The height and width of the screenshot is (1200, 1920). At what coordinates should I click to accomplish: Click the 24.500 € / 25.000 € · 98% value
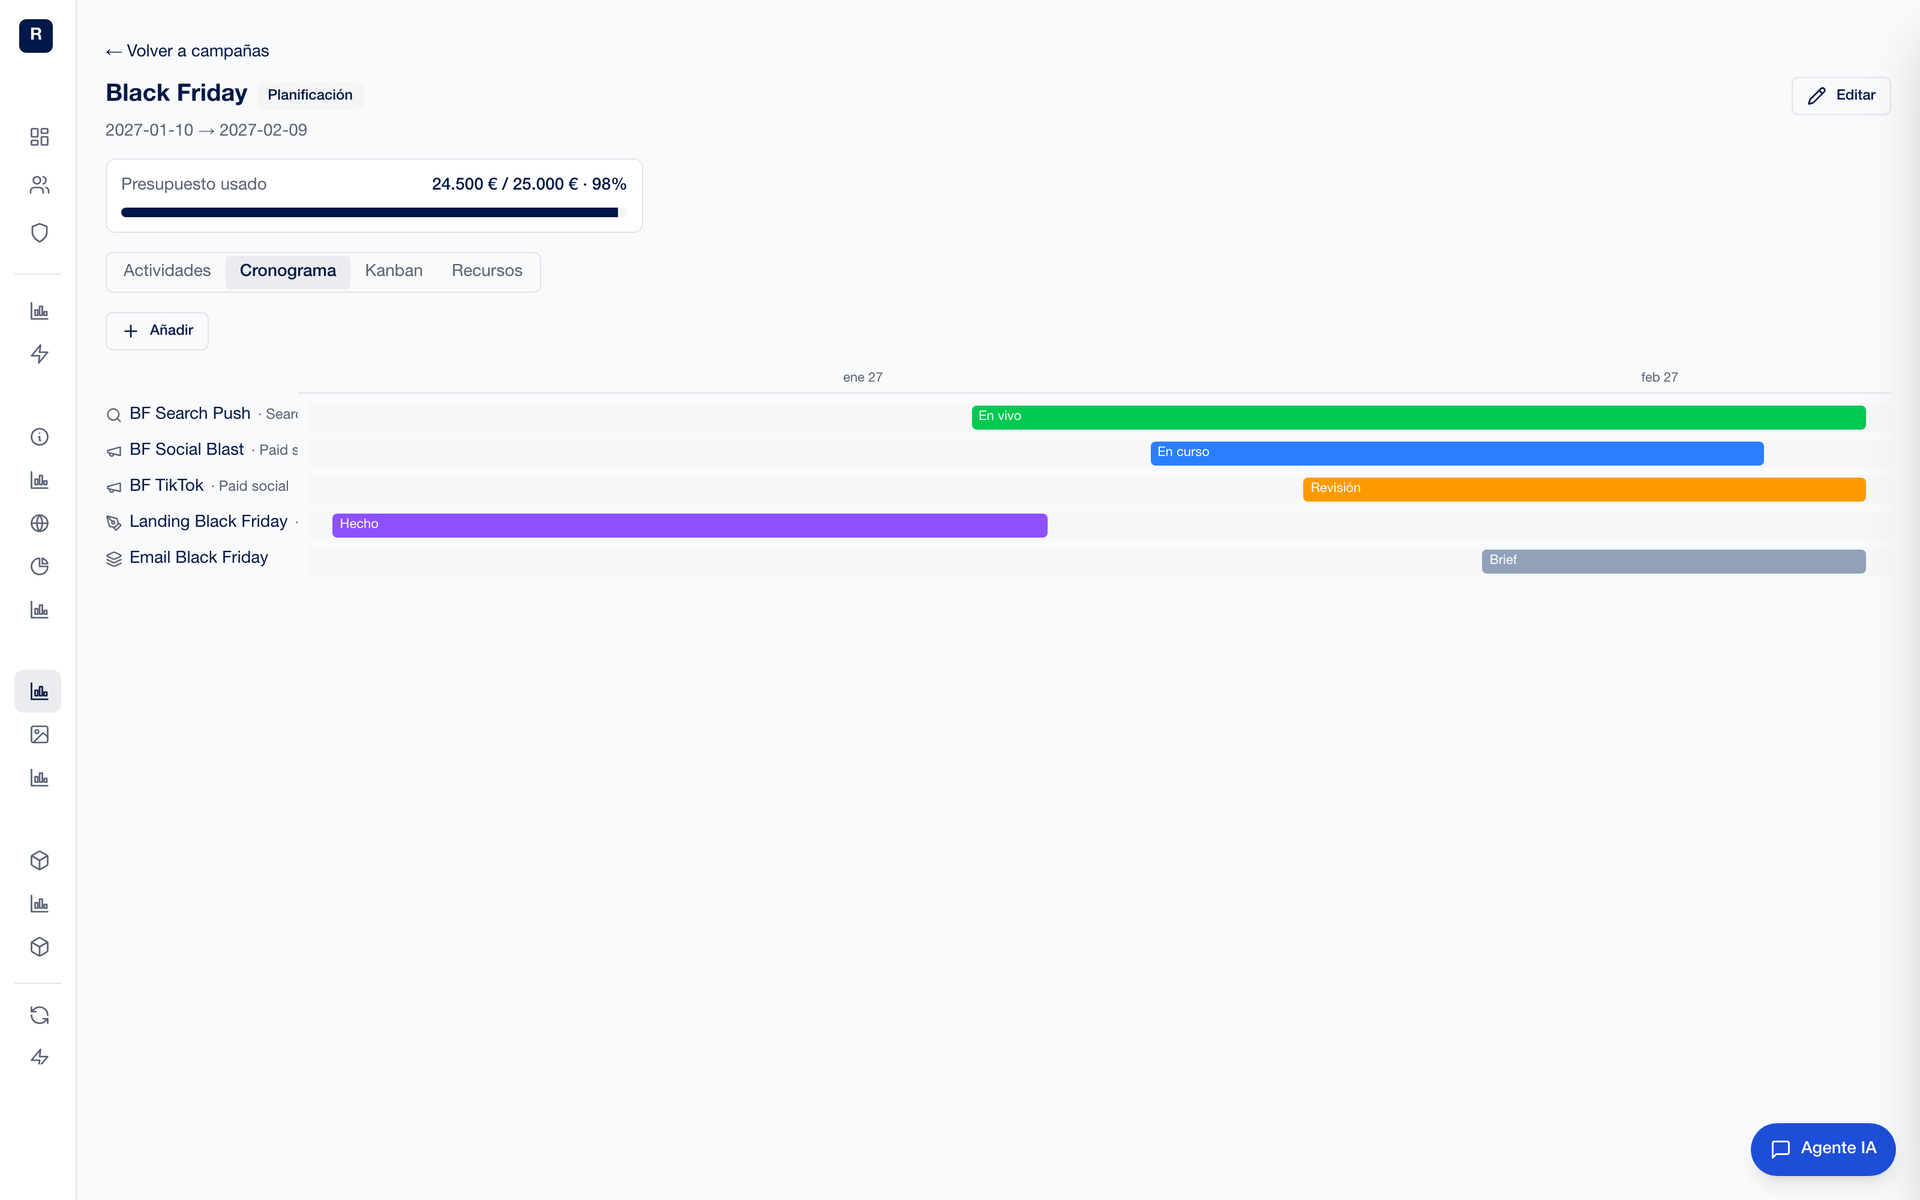coord(529,184)
